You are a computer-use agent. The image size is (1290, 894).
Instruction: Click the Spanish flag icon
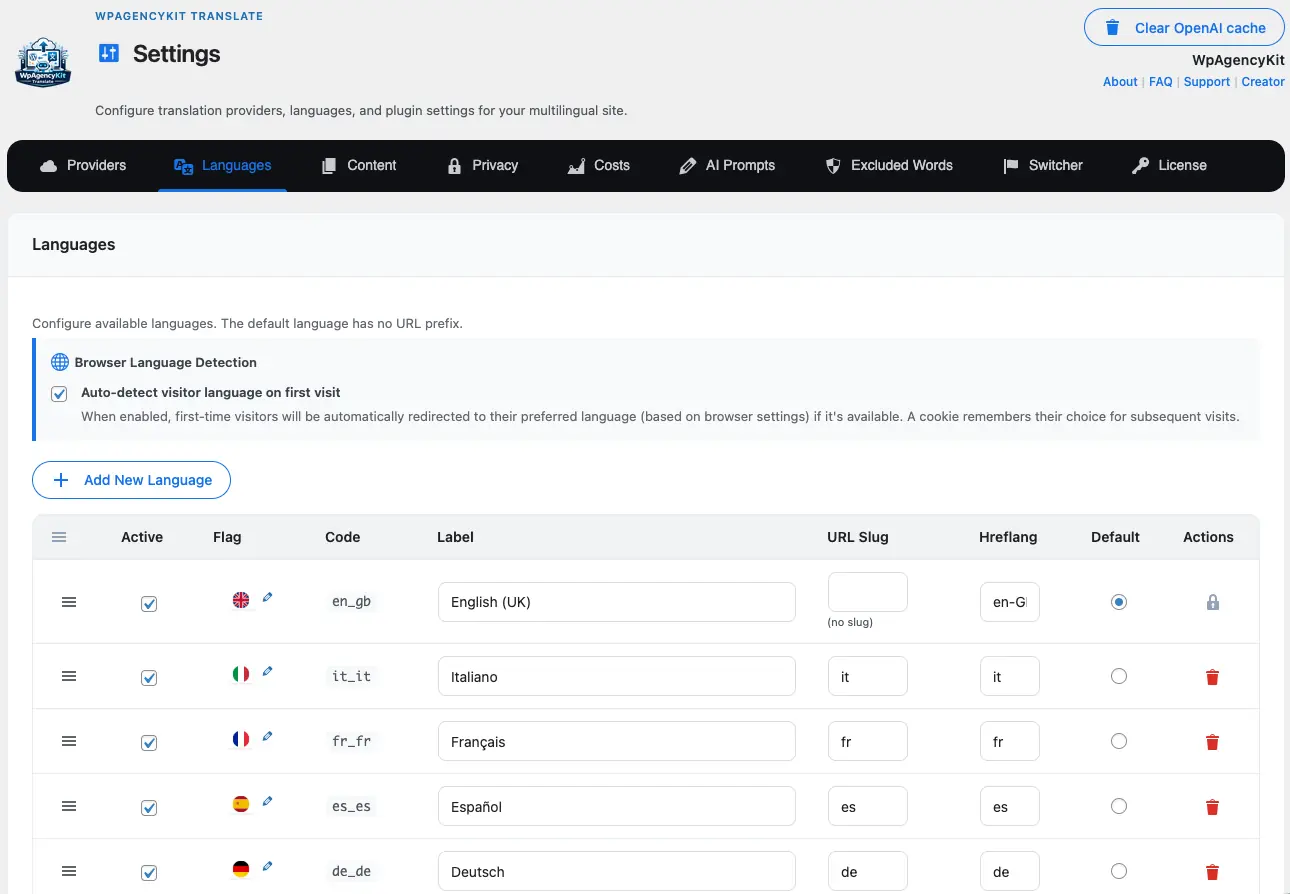241,804
